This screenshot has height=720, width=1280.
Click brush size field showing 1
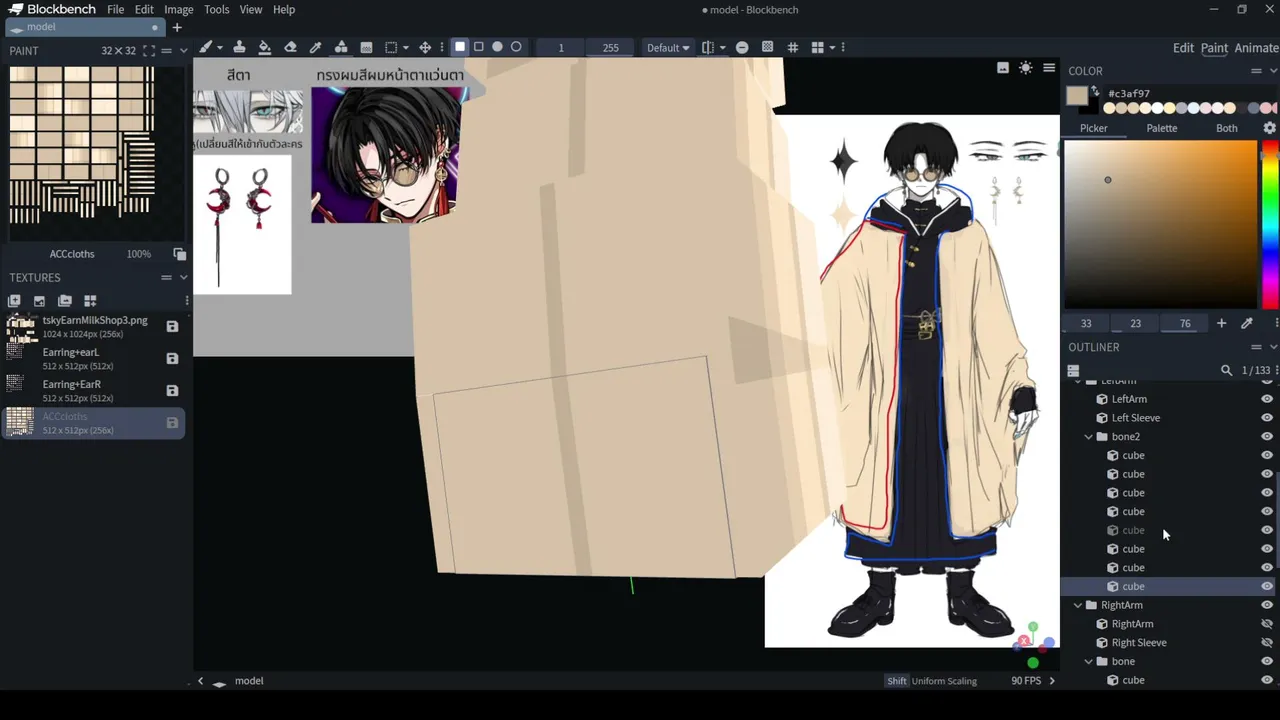(561, 47)
